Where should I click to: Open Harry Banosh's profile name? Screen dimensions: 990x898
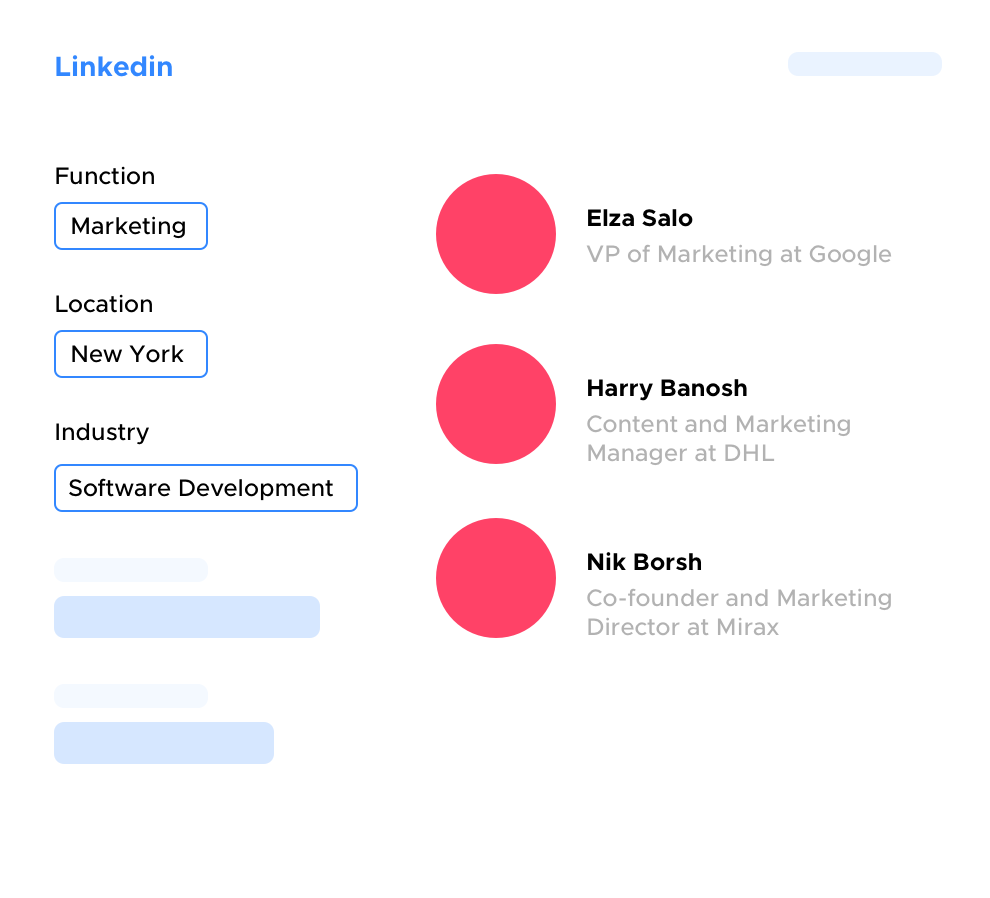[x=666, y=388]
